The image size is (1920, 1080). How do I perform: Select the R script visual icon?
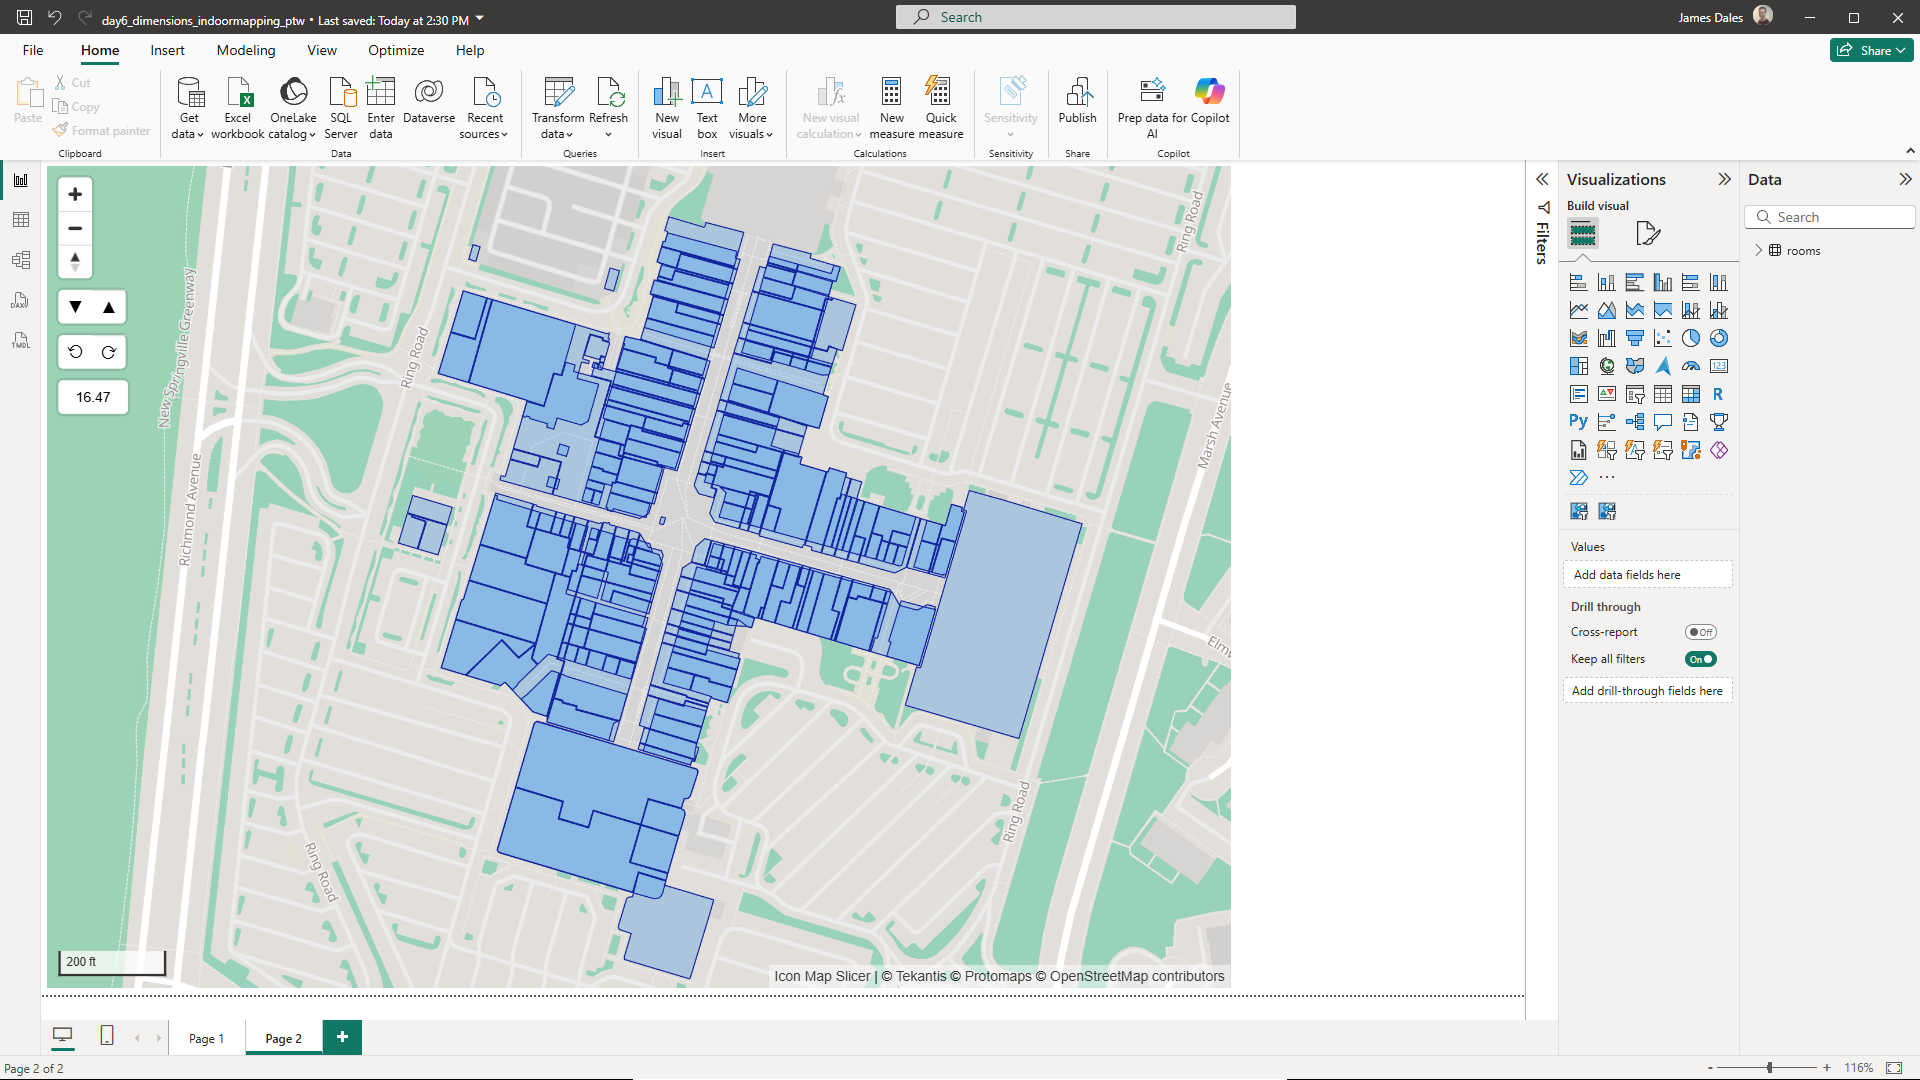point(1718,394)
